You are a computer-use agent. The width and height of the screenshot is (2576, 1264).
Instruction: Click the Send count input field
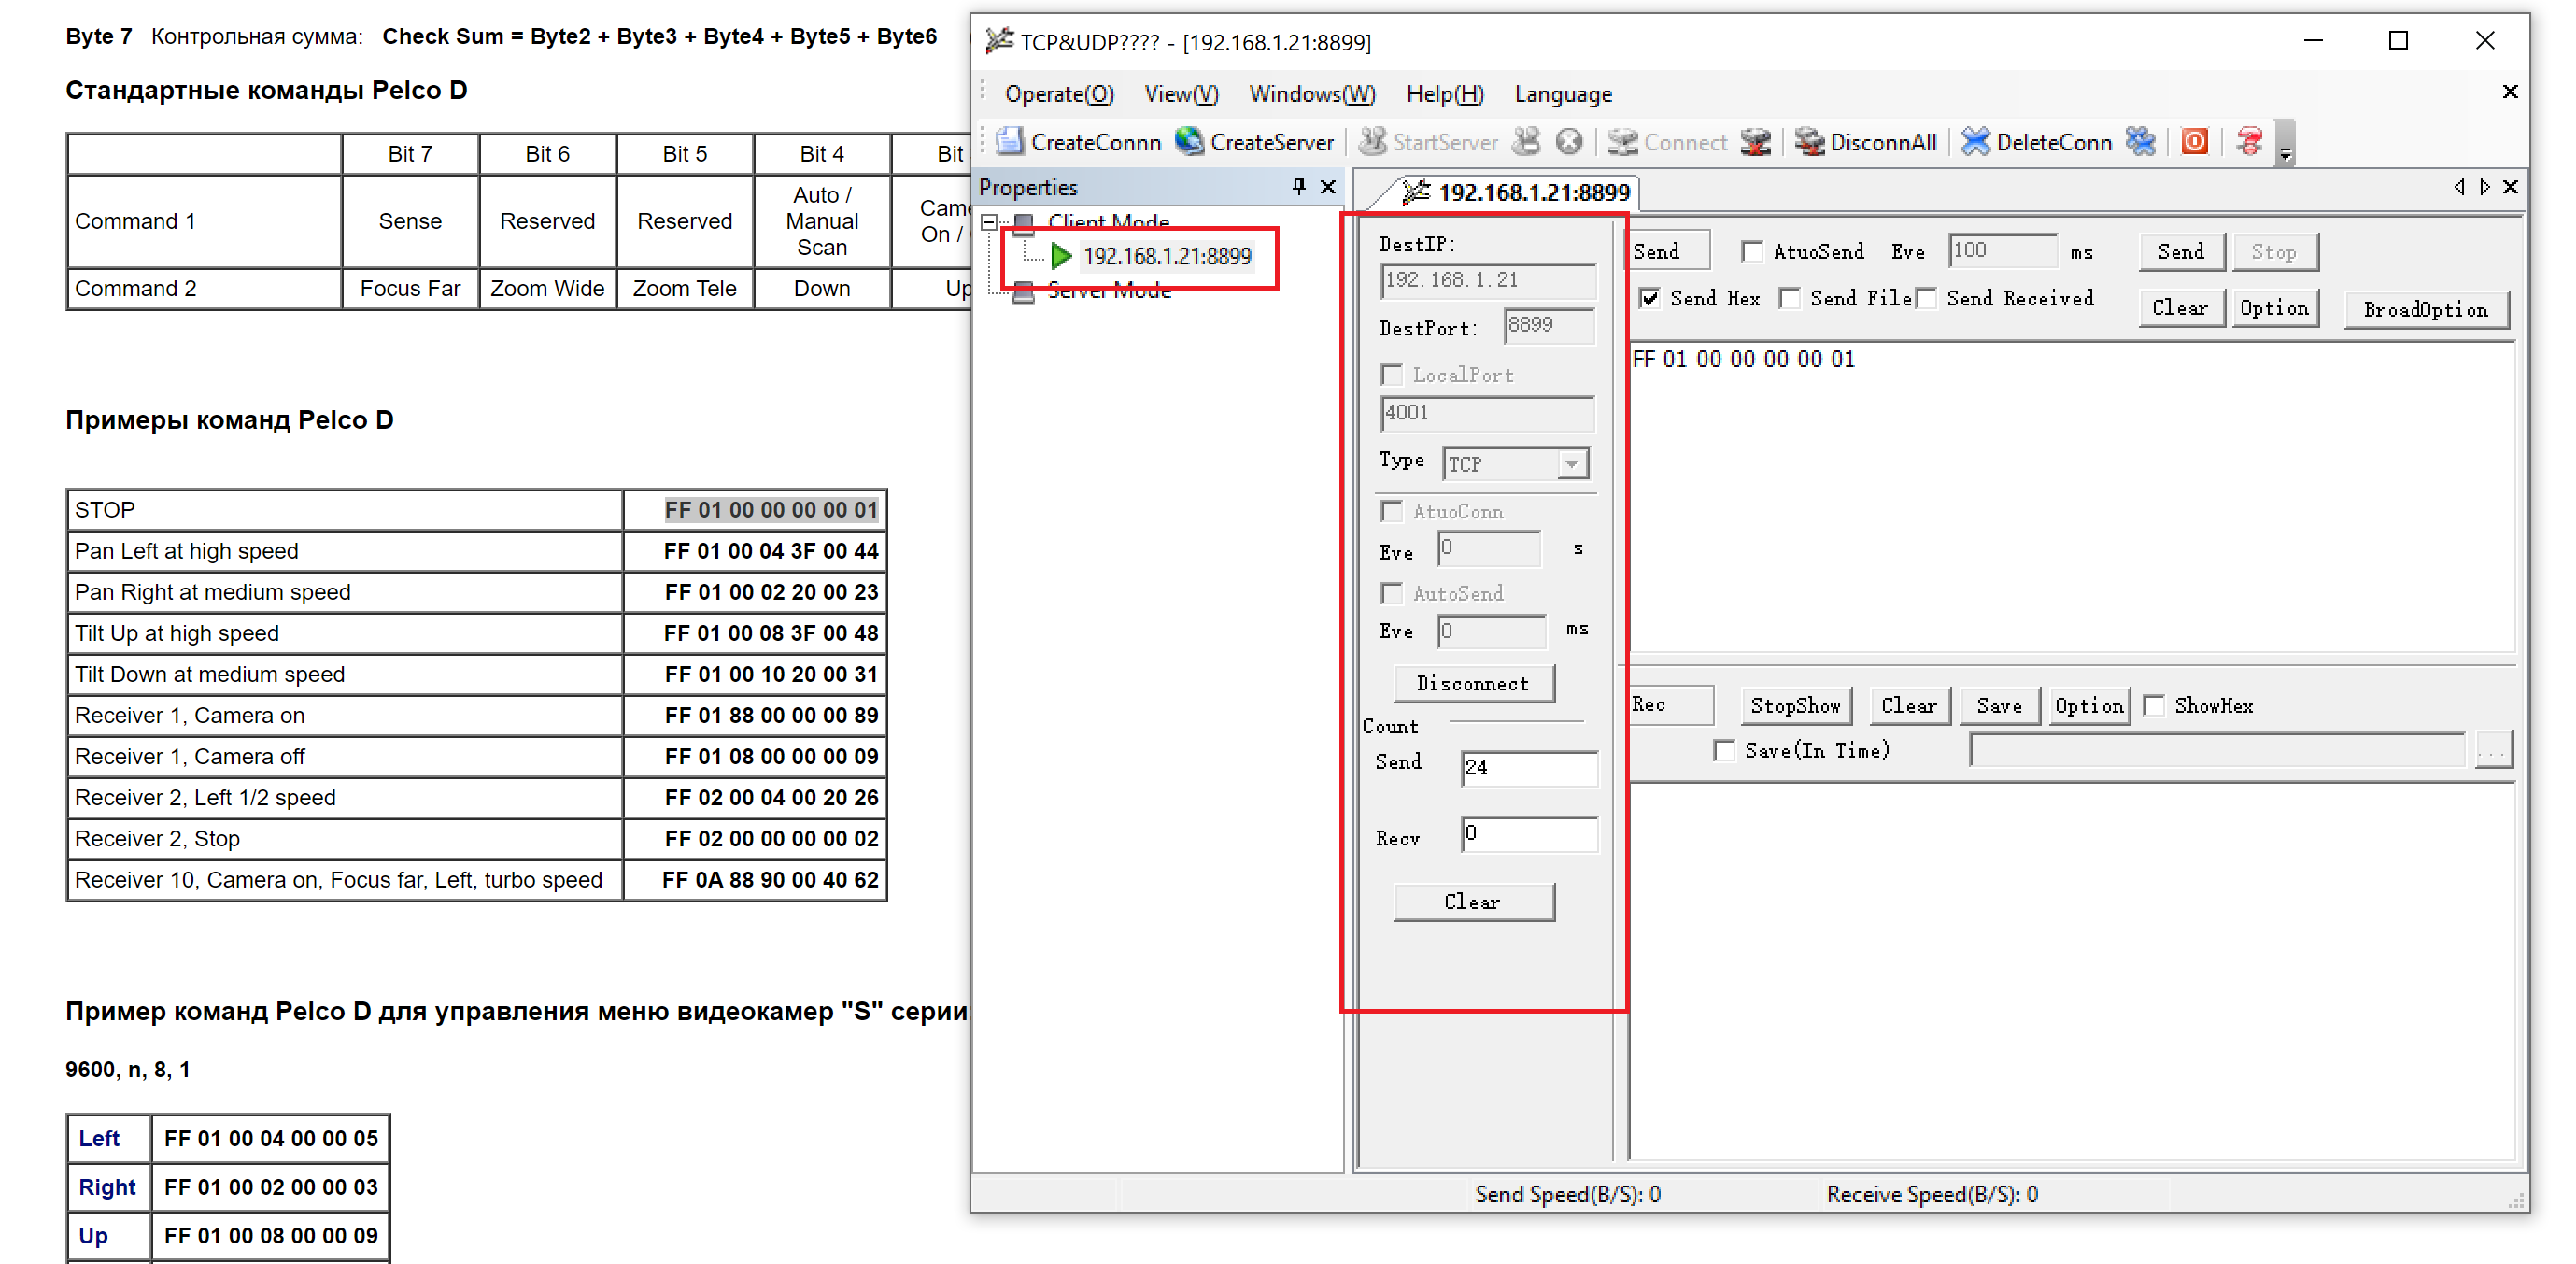point(1528,767)
